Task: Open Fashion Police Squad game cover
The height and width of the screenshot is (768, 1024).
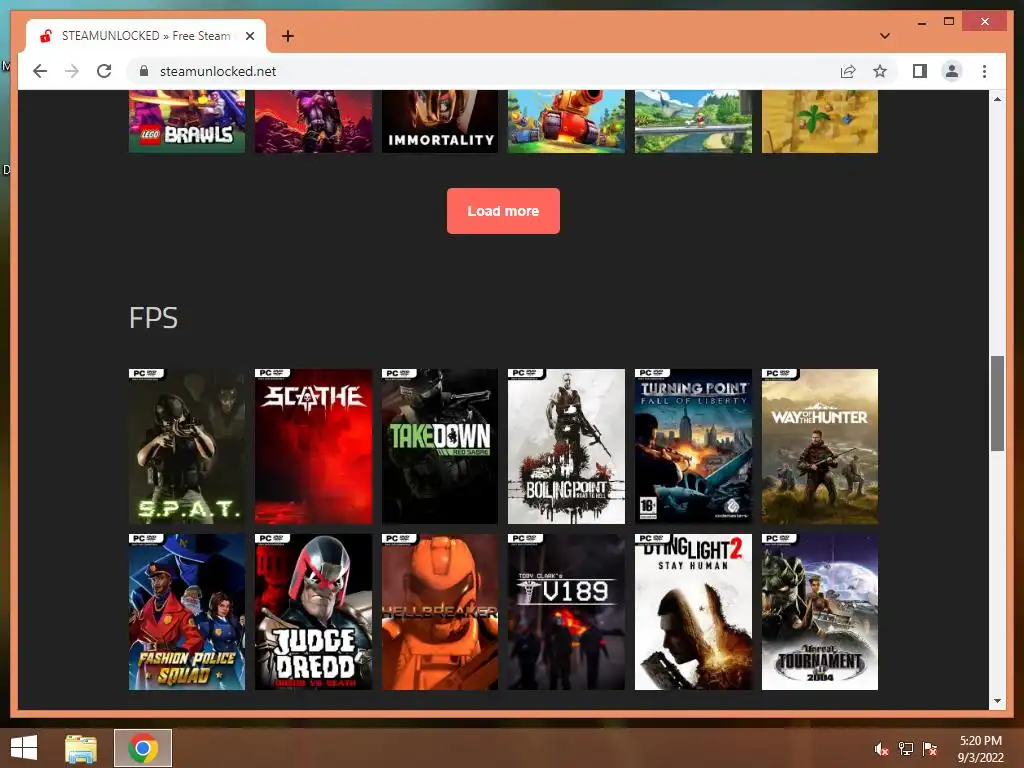Action: pyautogui.click(x=187, y=612)
